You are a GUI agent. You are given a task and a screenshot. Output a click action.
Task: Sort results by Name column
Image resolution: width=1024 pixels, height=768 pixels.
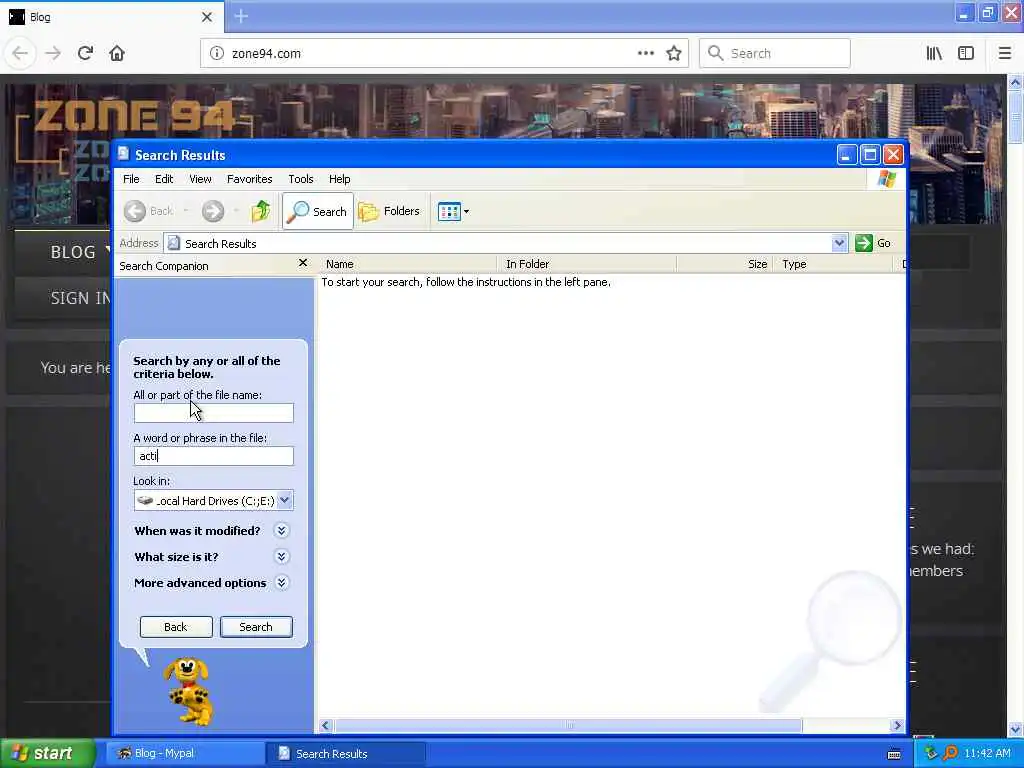408,264
